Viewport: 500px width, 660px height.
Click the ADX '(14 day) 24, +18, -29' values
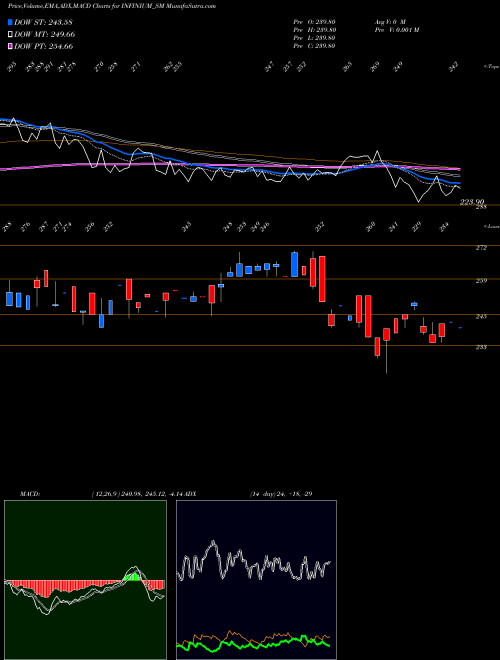[281, 494]
